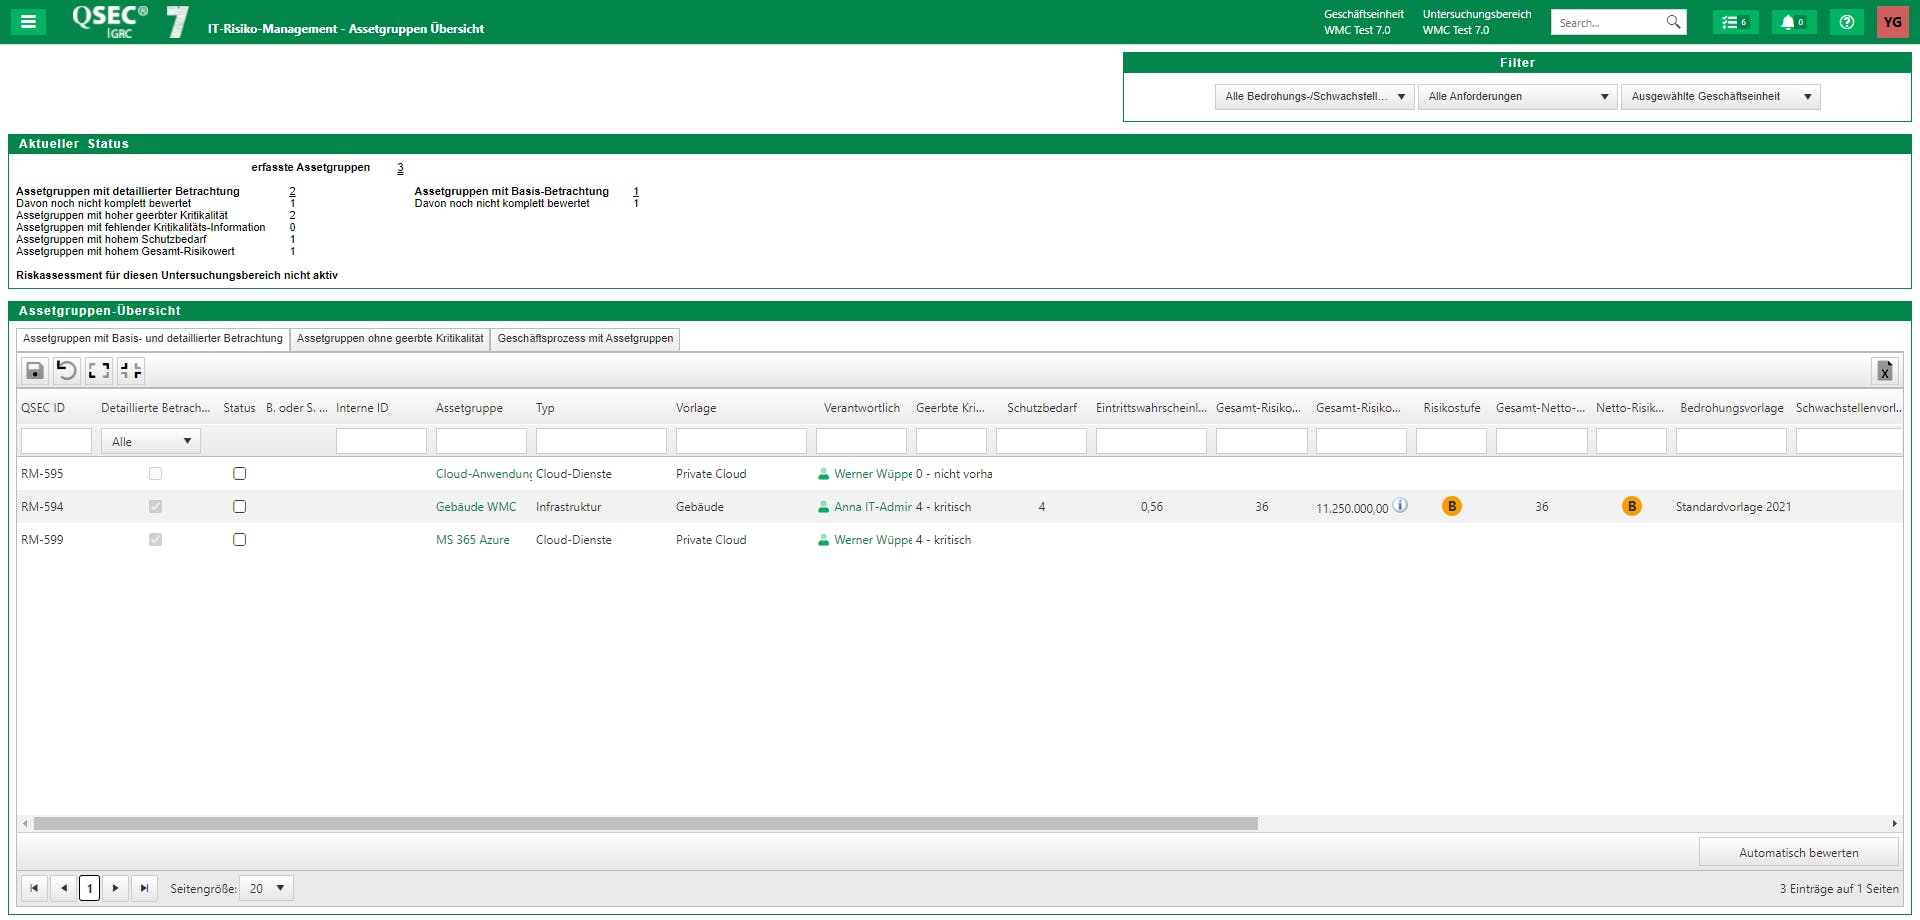Open the task list icon with 6

(x=1735, y=22)
